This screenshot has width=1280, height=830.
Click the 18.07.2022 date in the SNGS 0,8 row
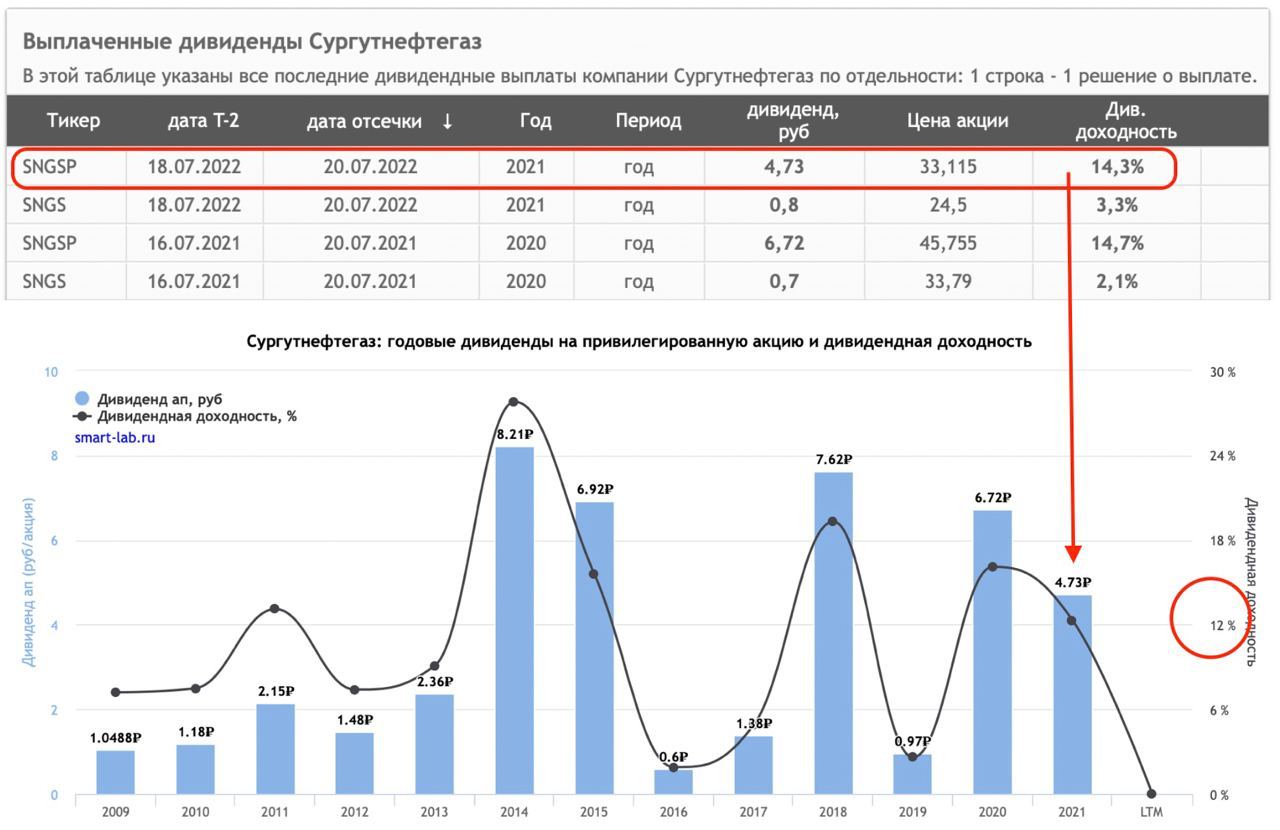coord(194,205)
